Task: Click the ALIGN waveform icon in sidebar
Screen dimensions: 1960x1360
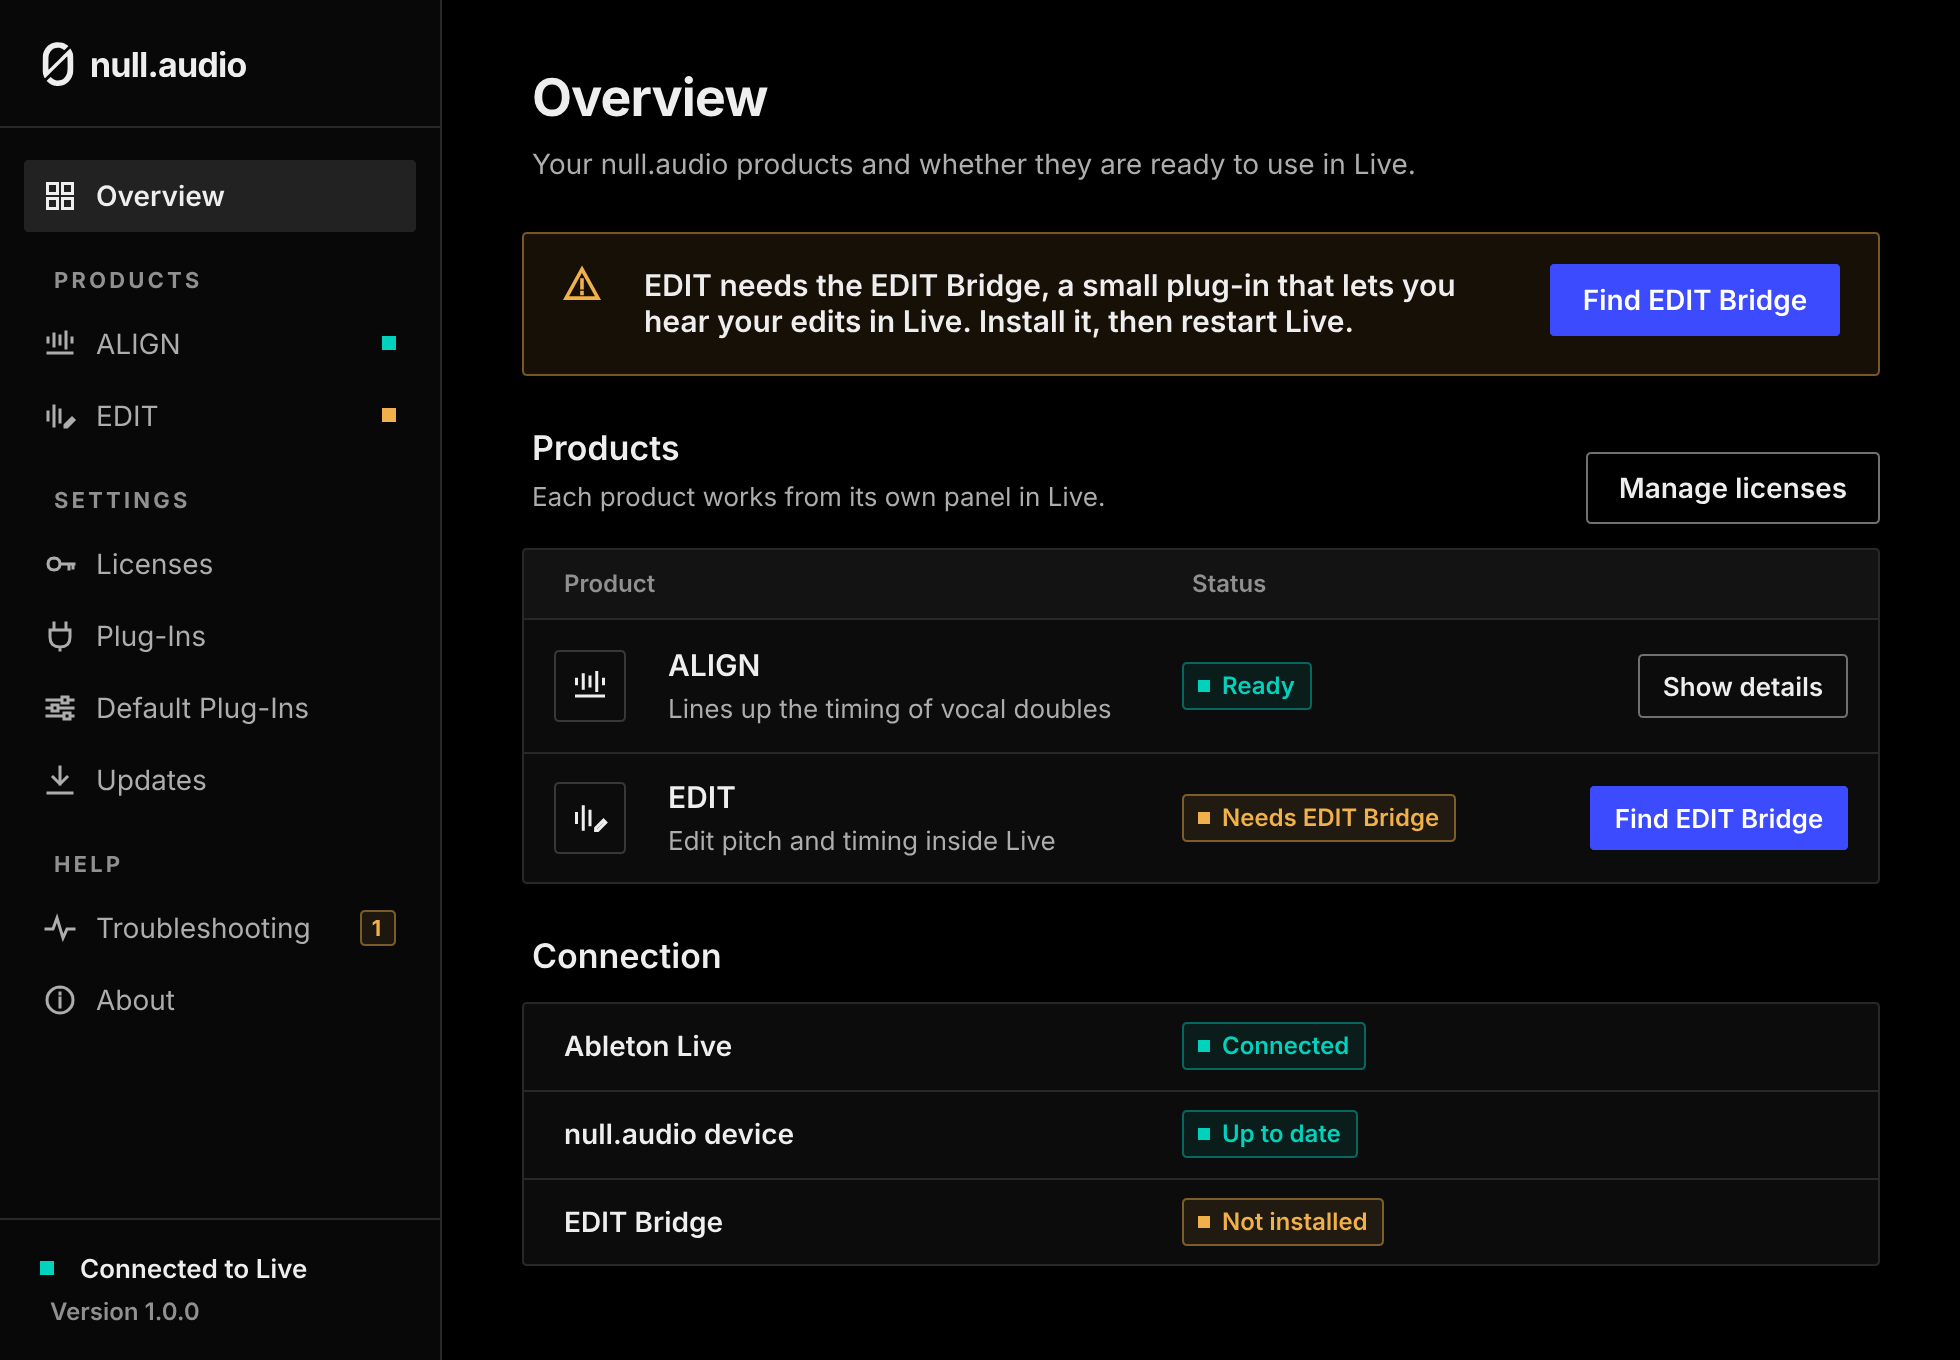Action: 60,344
